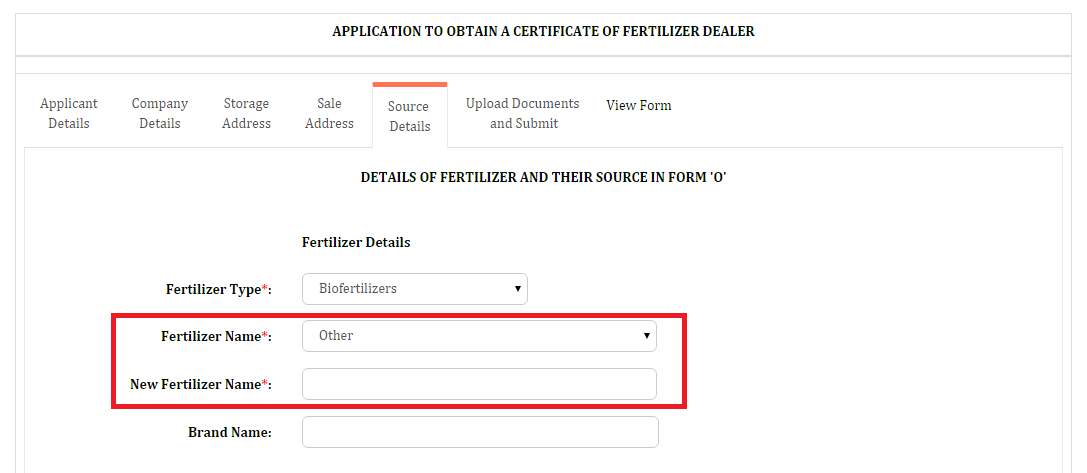Viewport: 1087px width, 473px height.
Task: Click the New Fertilizer Name label
Action: point(200,384)
